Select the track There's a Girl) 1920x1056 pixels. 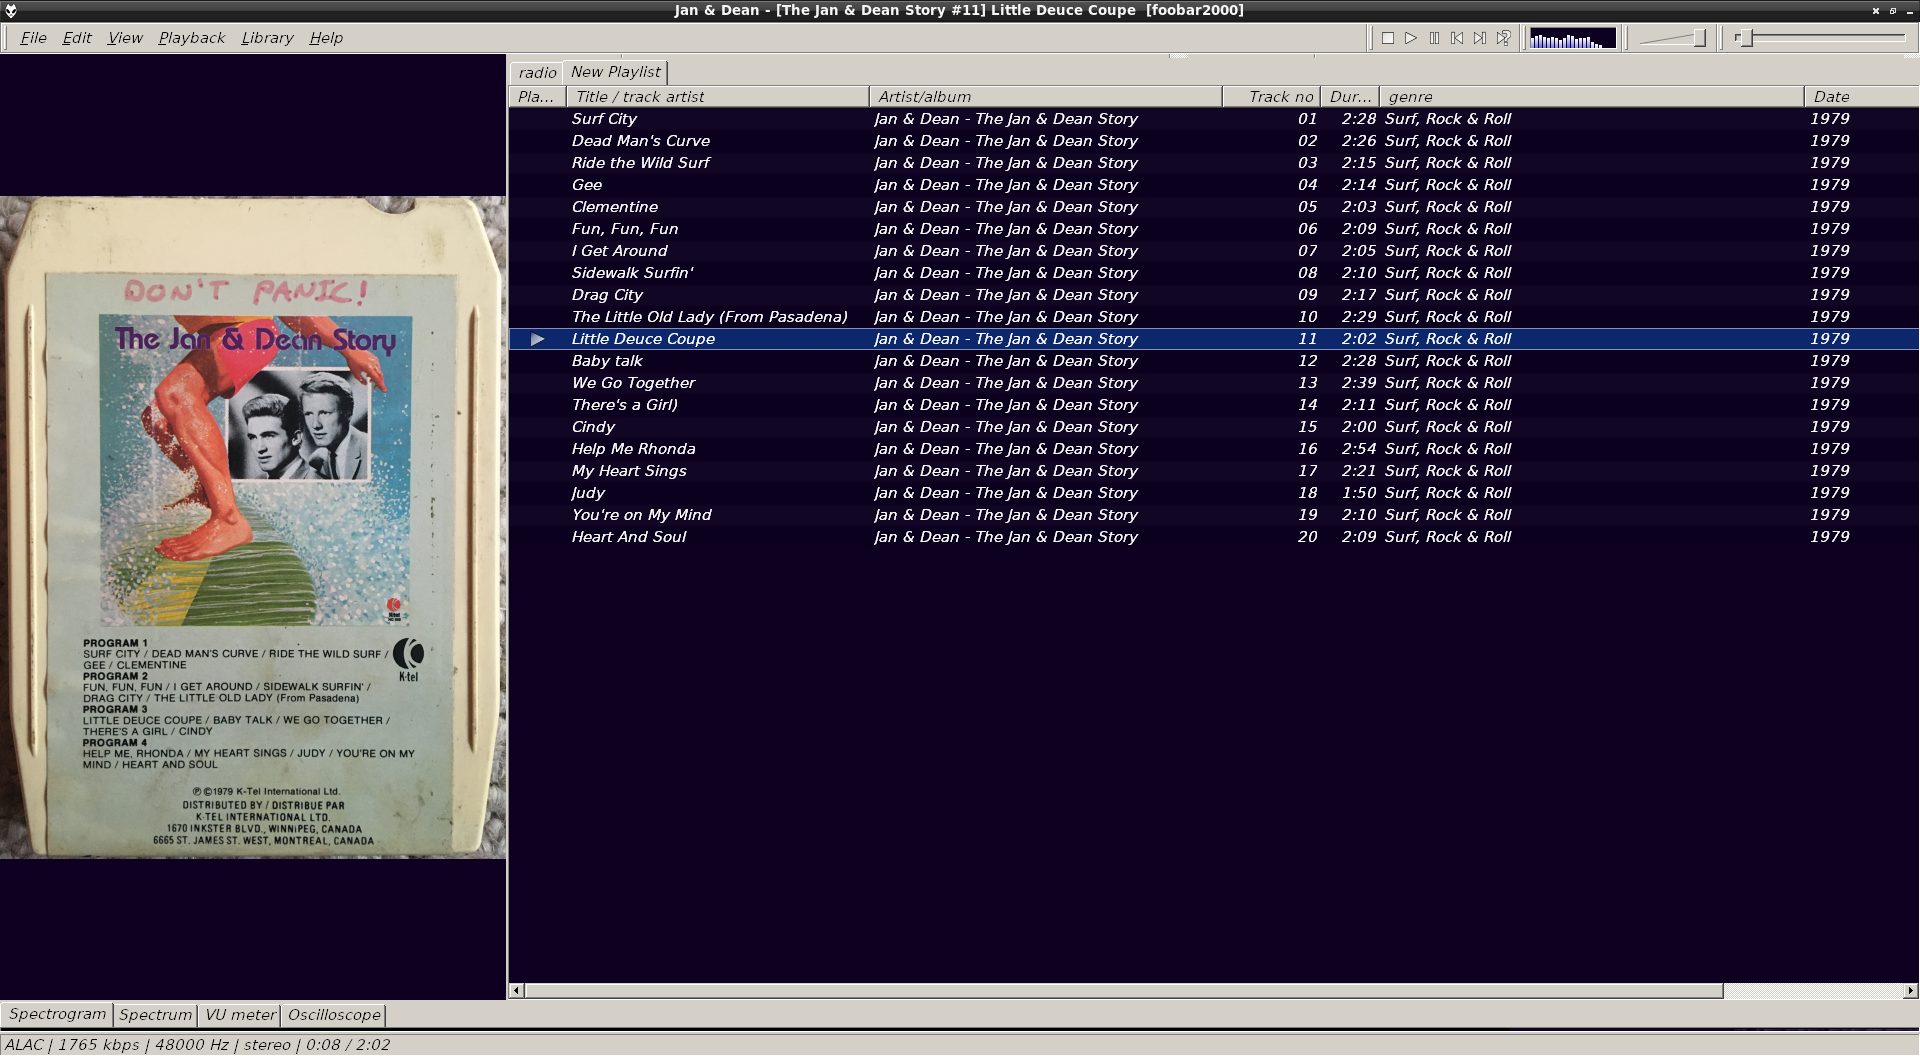(x=1213, y=405)
